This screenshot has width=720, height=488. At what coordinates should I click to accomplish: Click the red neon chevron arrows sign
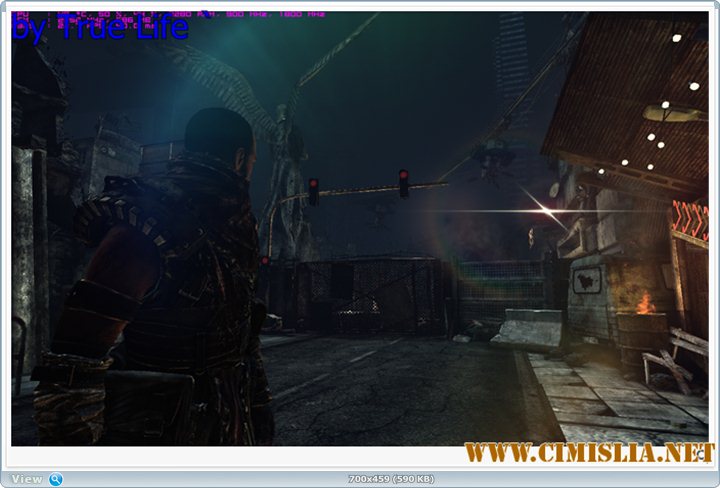click(689, 217)
